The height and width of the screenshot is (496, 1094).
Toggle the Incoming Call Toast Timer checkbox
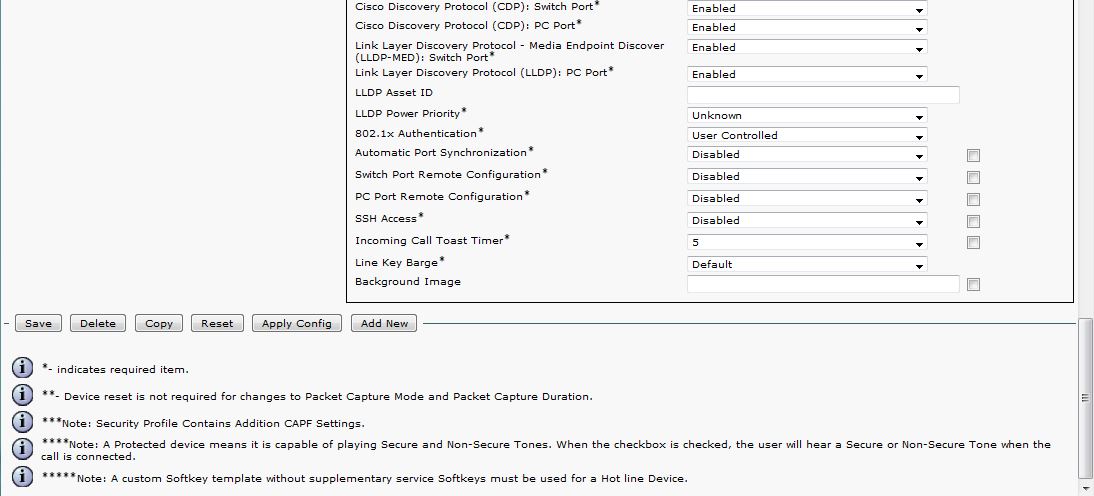coord(973,242)
